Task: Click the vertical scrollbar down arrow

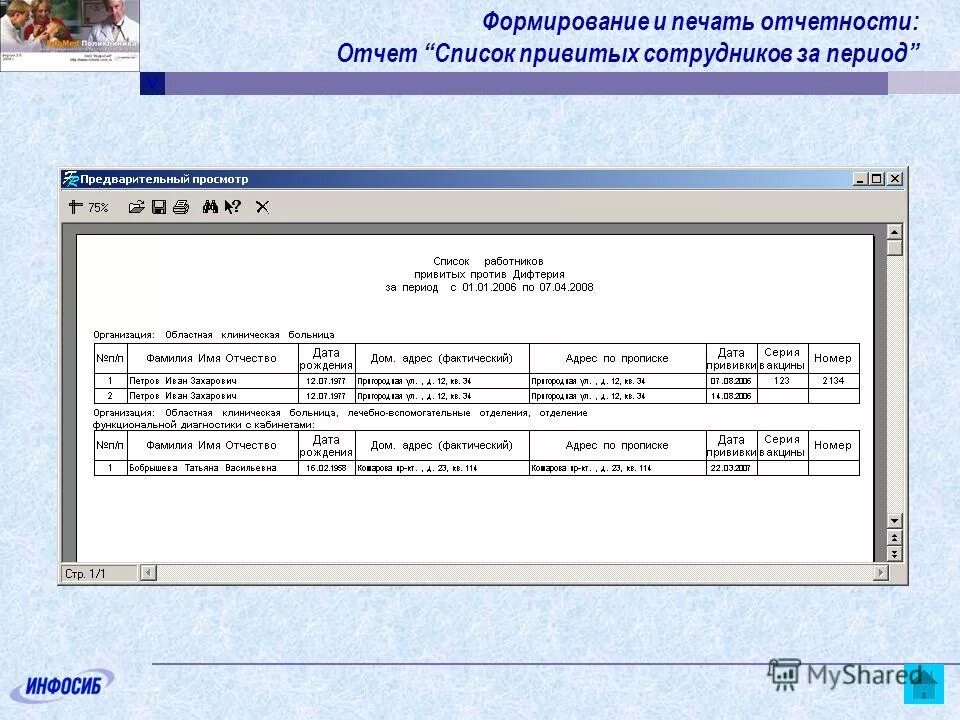Action: 894,521
